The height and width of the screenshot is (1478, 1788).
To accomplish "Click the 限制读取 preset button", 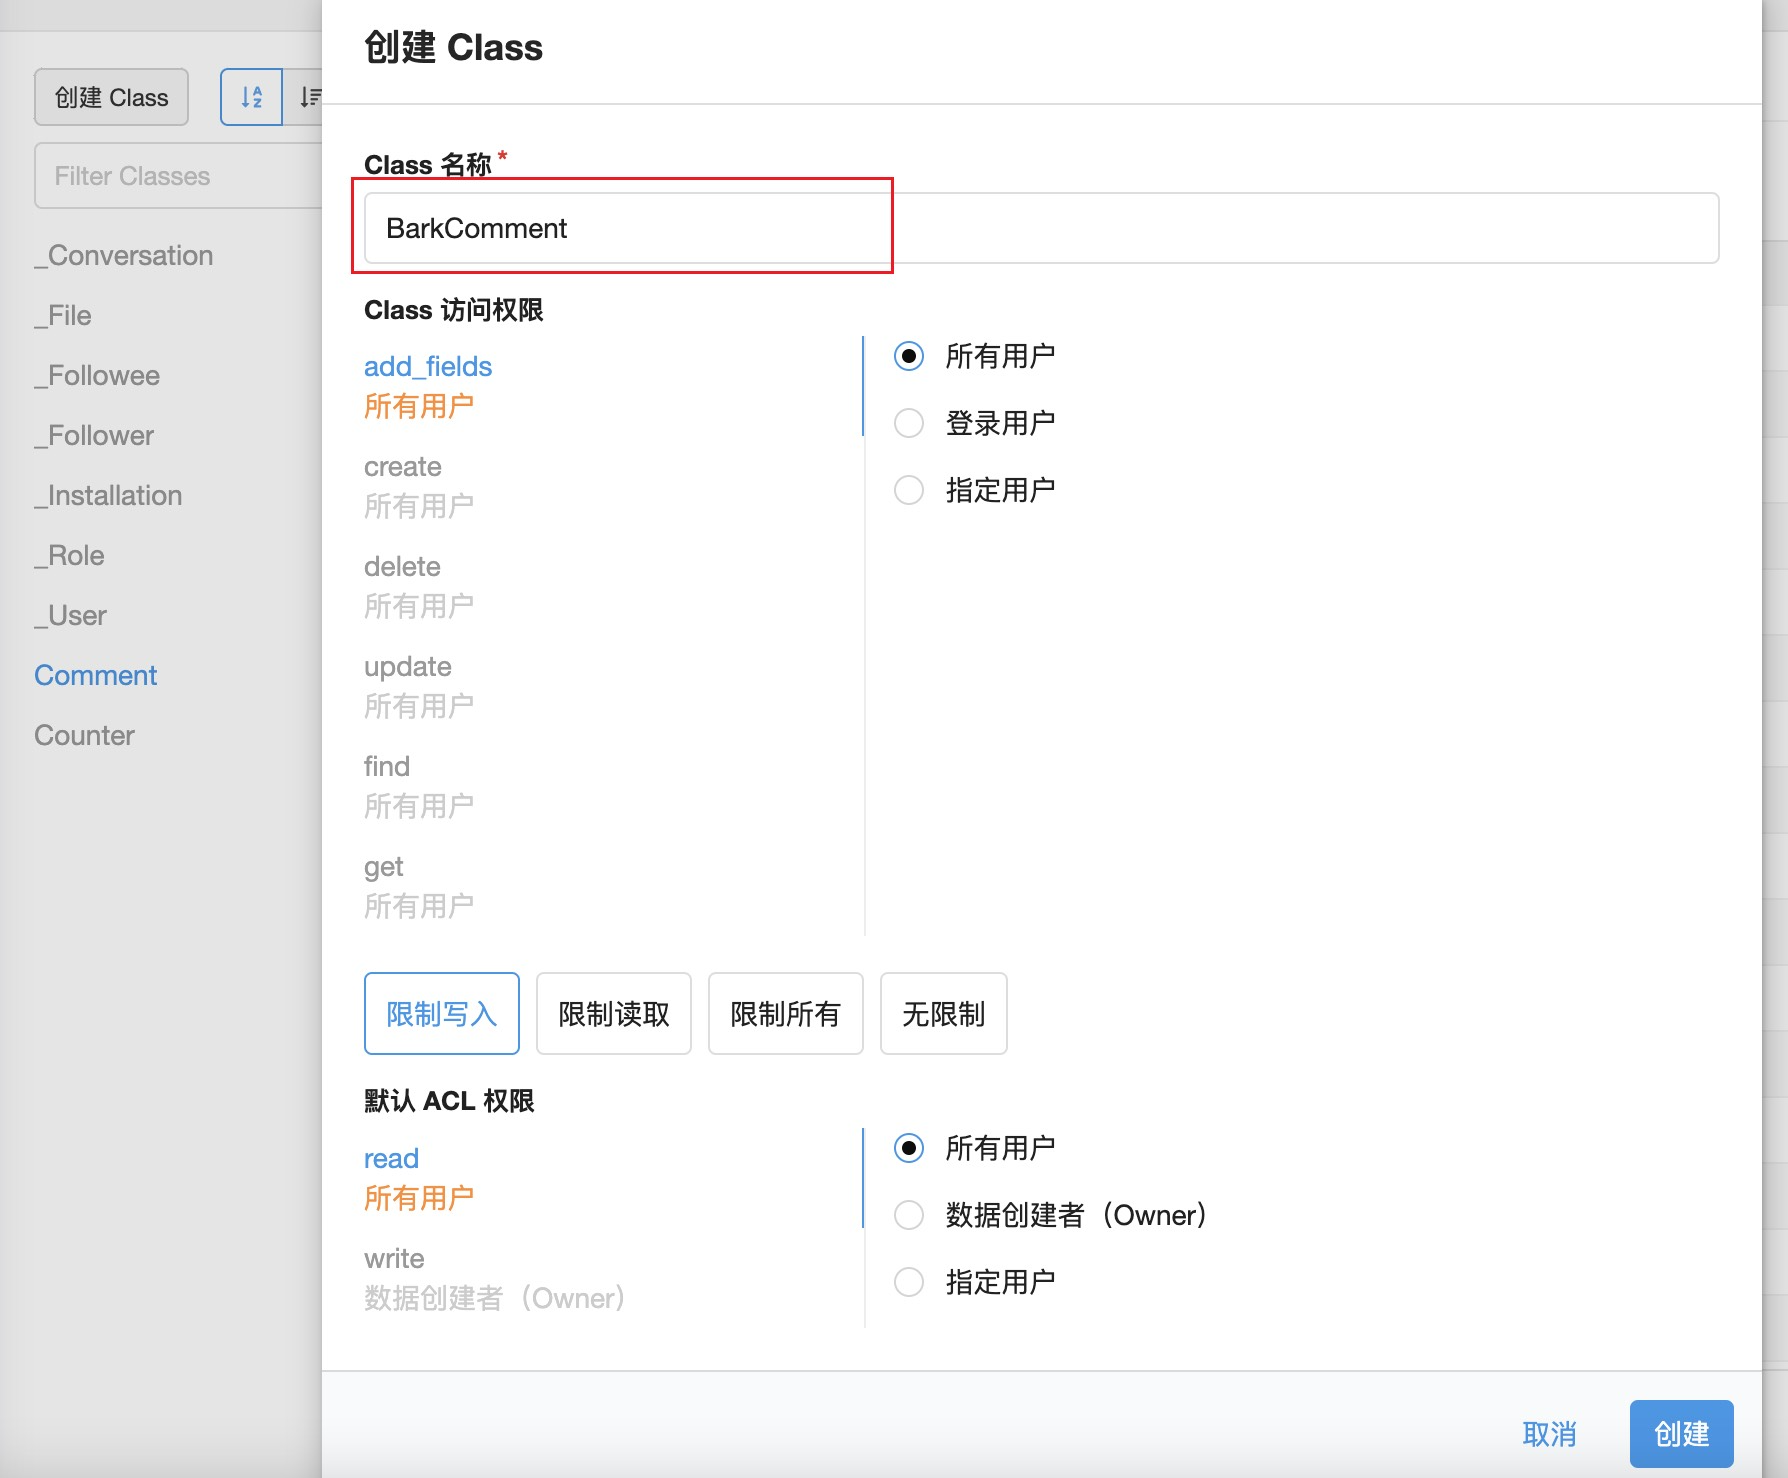I will pos(613,1014).
